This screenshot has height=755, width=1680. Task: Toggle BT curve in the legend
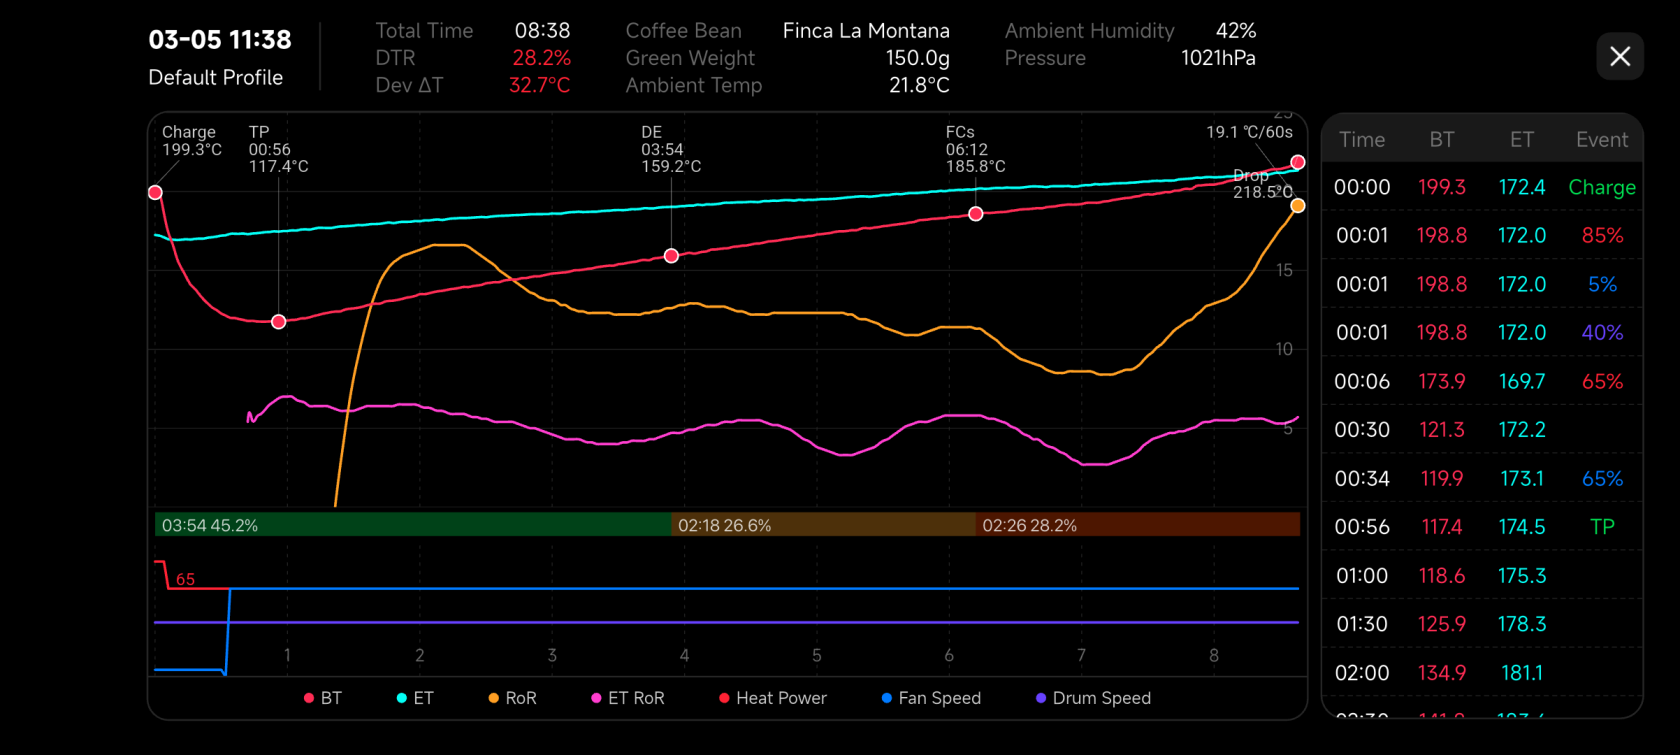[323, 698]
